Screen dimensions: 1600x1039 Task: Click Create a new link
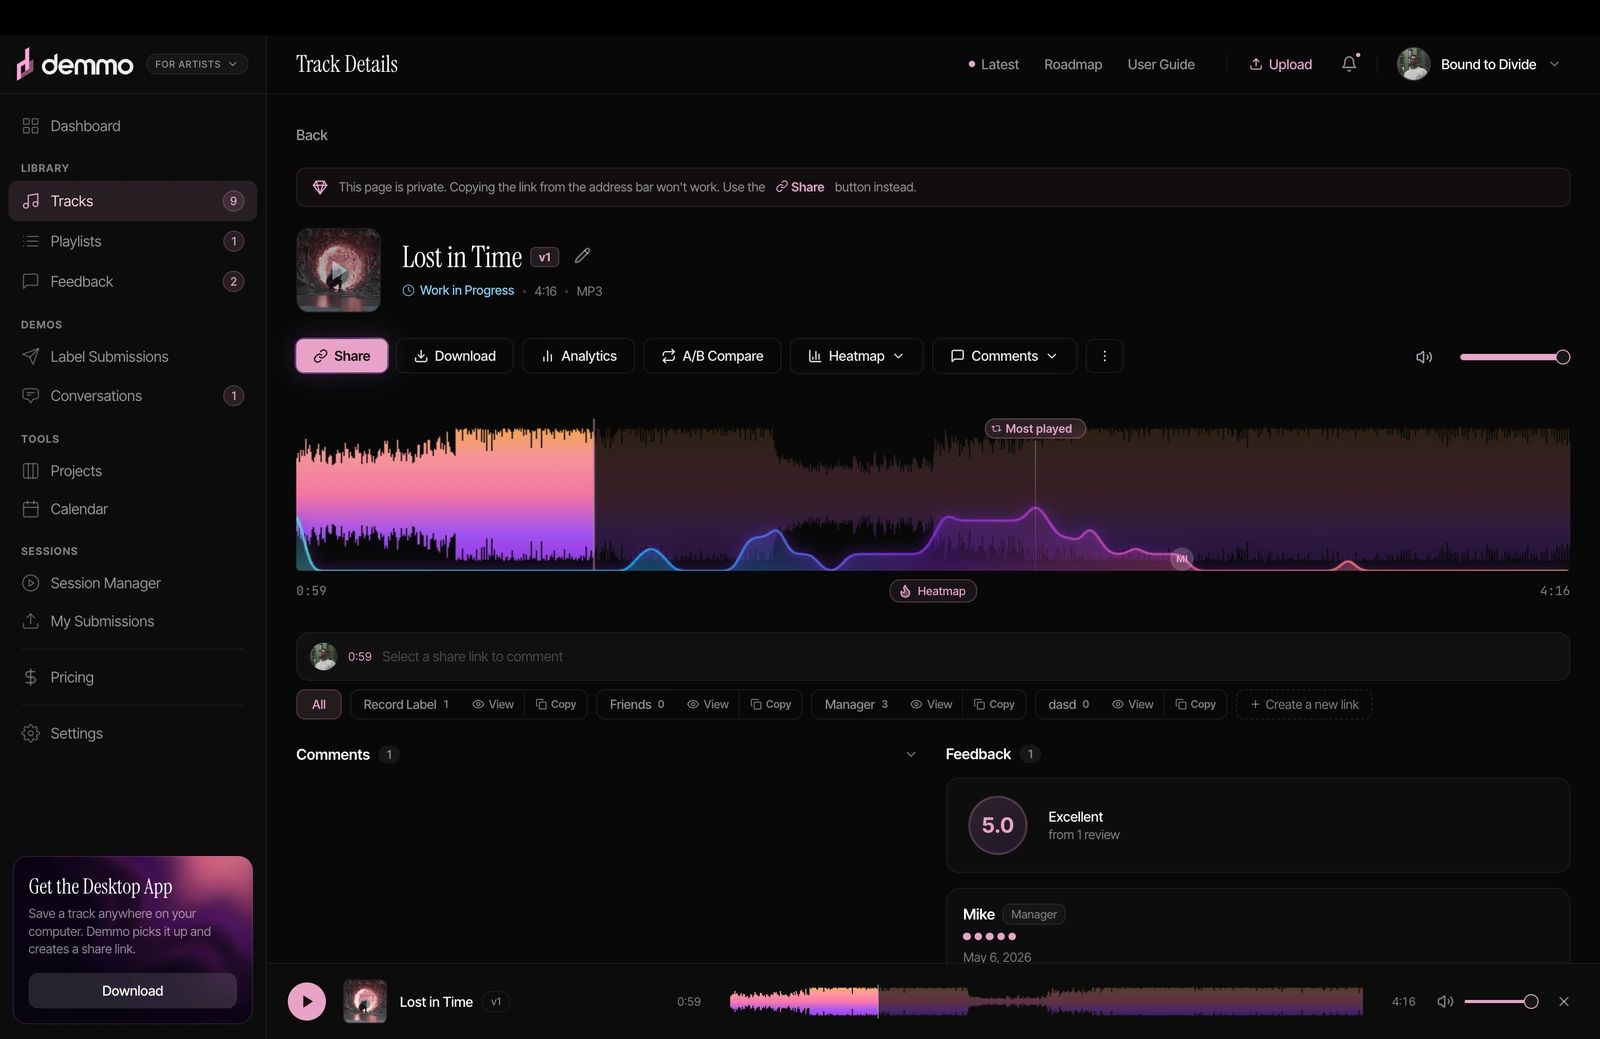(1304, 704)
